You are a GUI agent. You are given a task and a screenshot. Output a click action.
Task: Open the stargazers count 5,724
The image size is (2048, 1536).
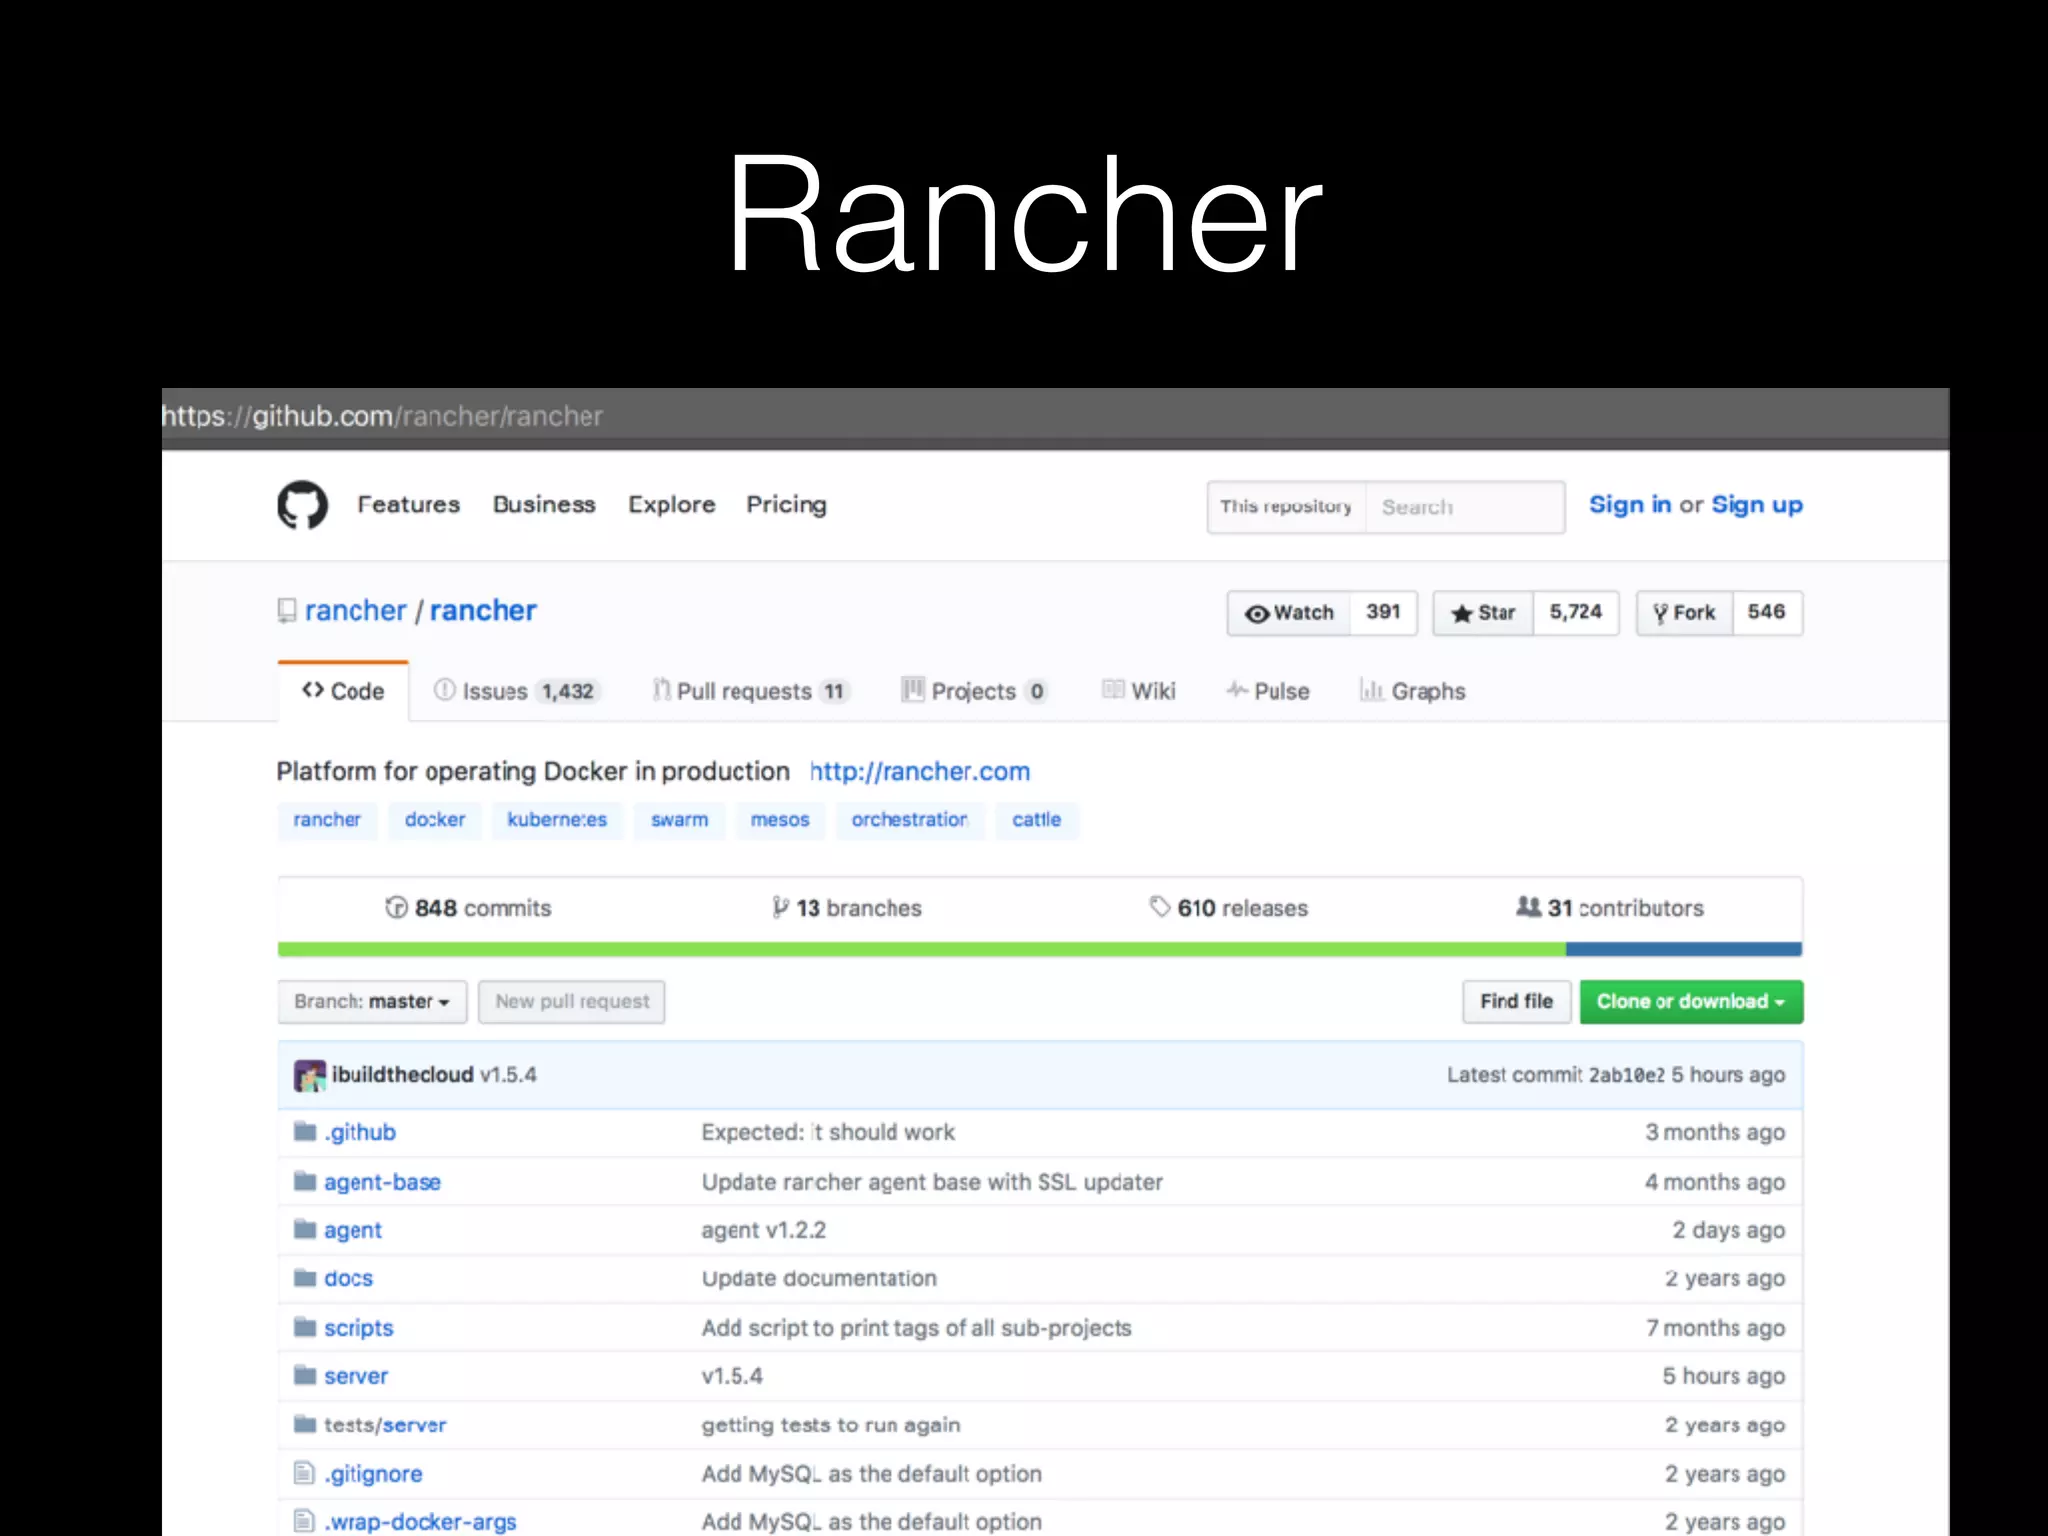[1575, 612]
